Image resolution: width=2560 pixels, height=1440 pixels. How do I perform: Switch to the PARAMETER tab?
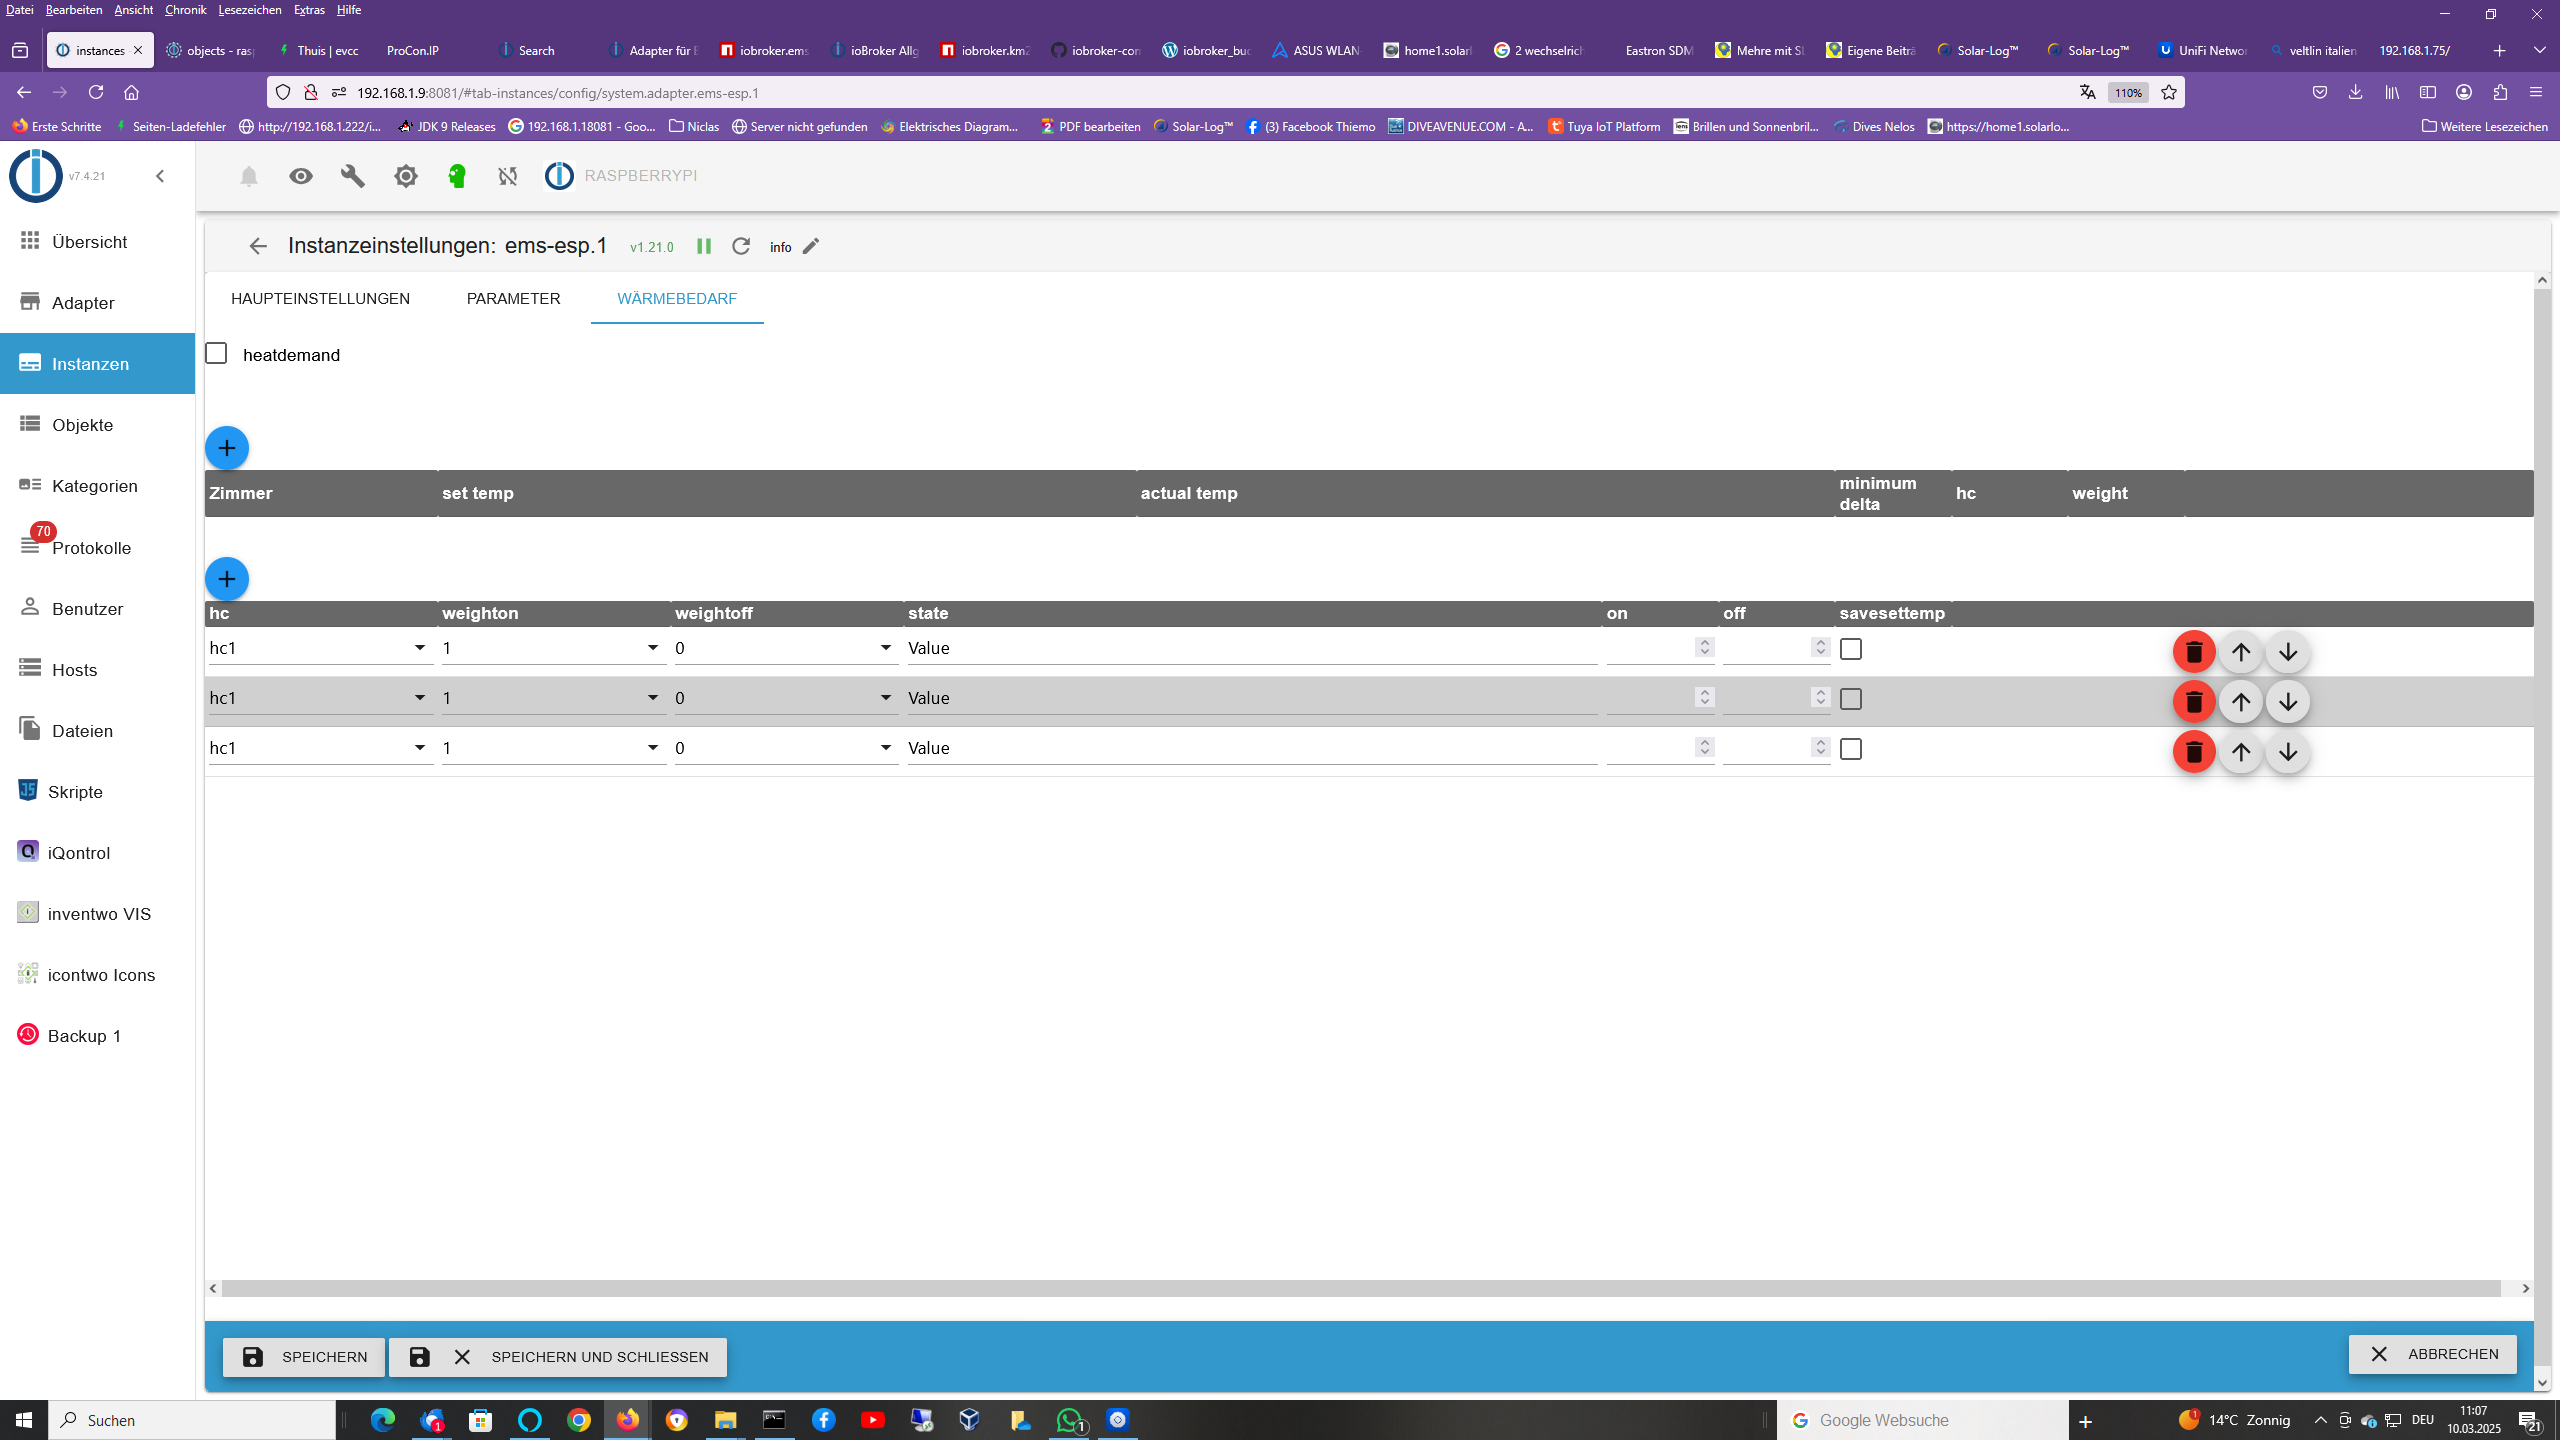click(x=513, y=299)
